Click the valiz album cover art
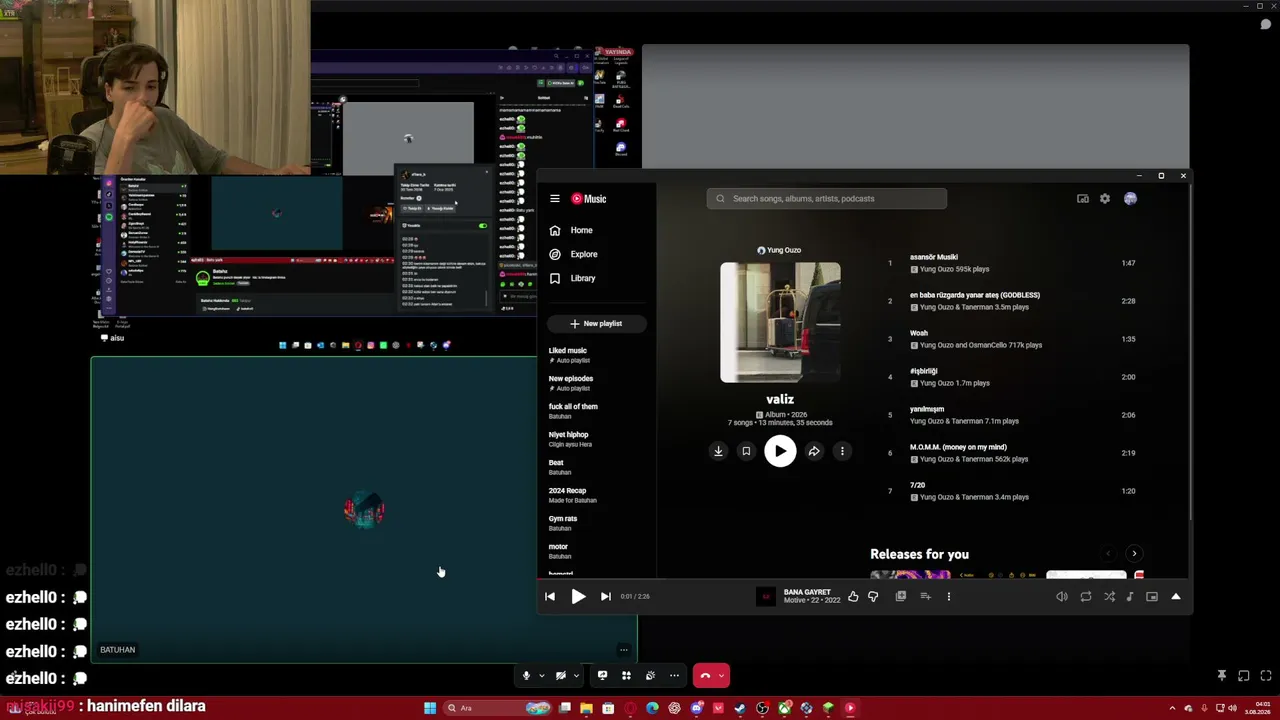The height and width of the screenshot is (720, 1280). tap(780, 322)
